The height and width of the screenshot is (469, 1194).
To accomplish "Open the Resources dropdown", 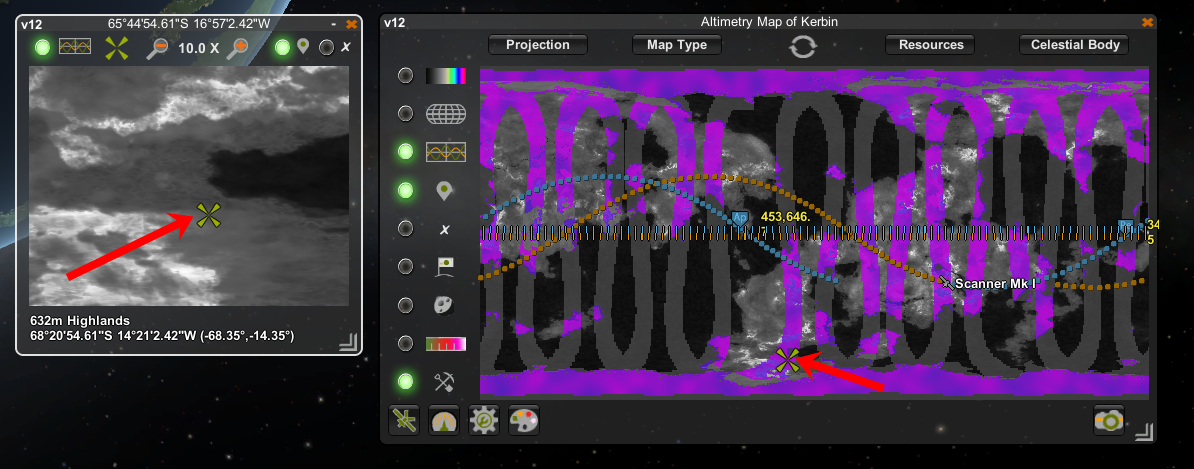I will (x=931, y=45).
